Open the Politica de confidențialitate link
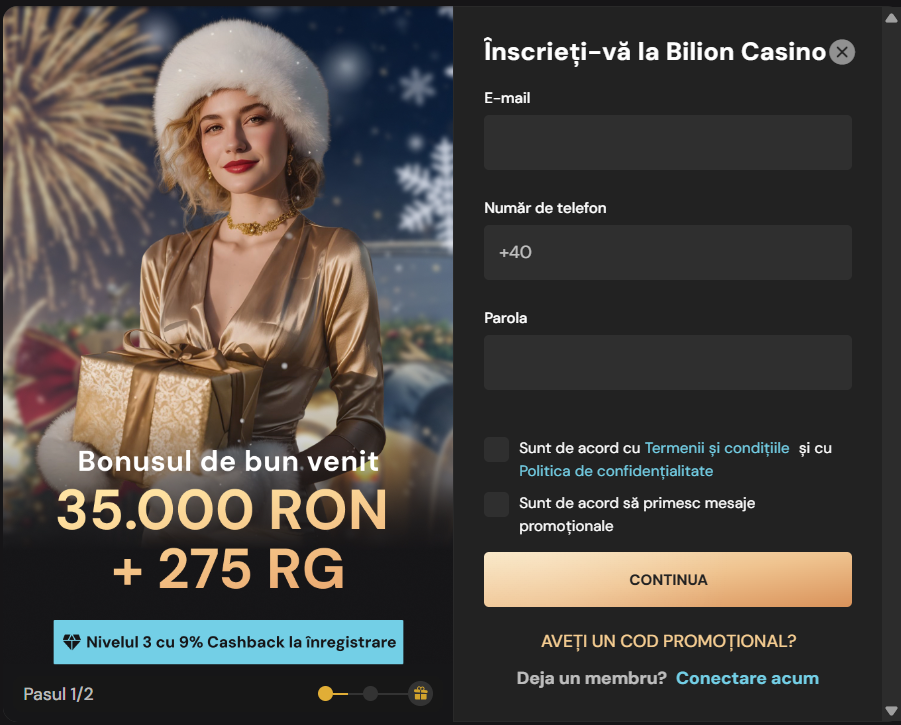 (x=616, y=470)
